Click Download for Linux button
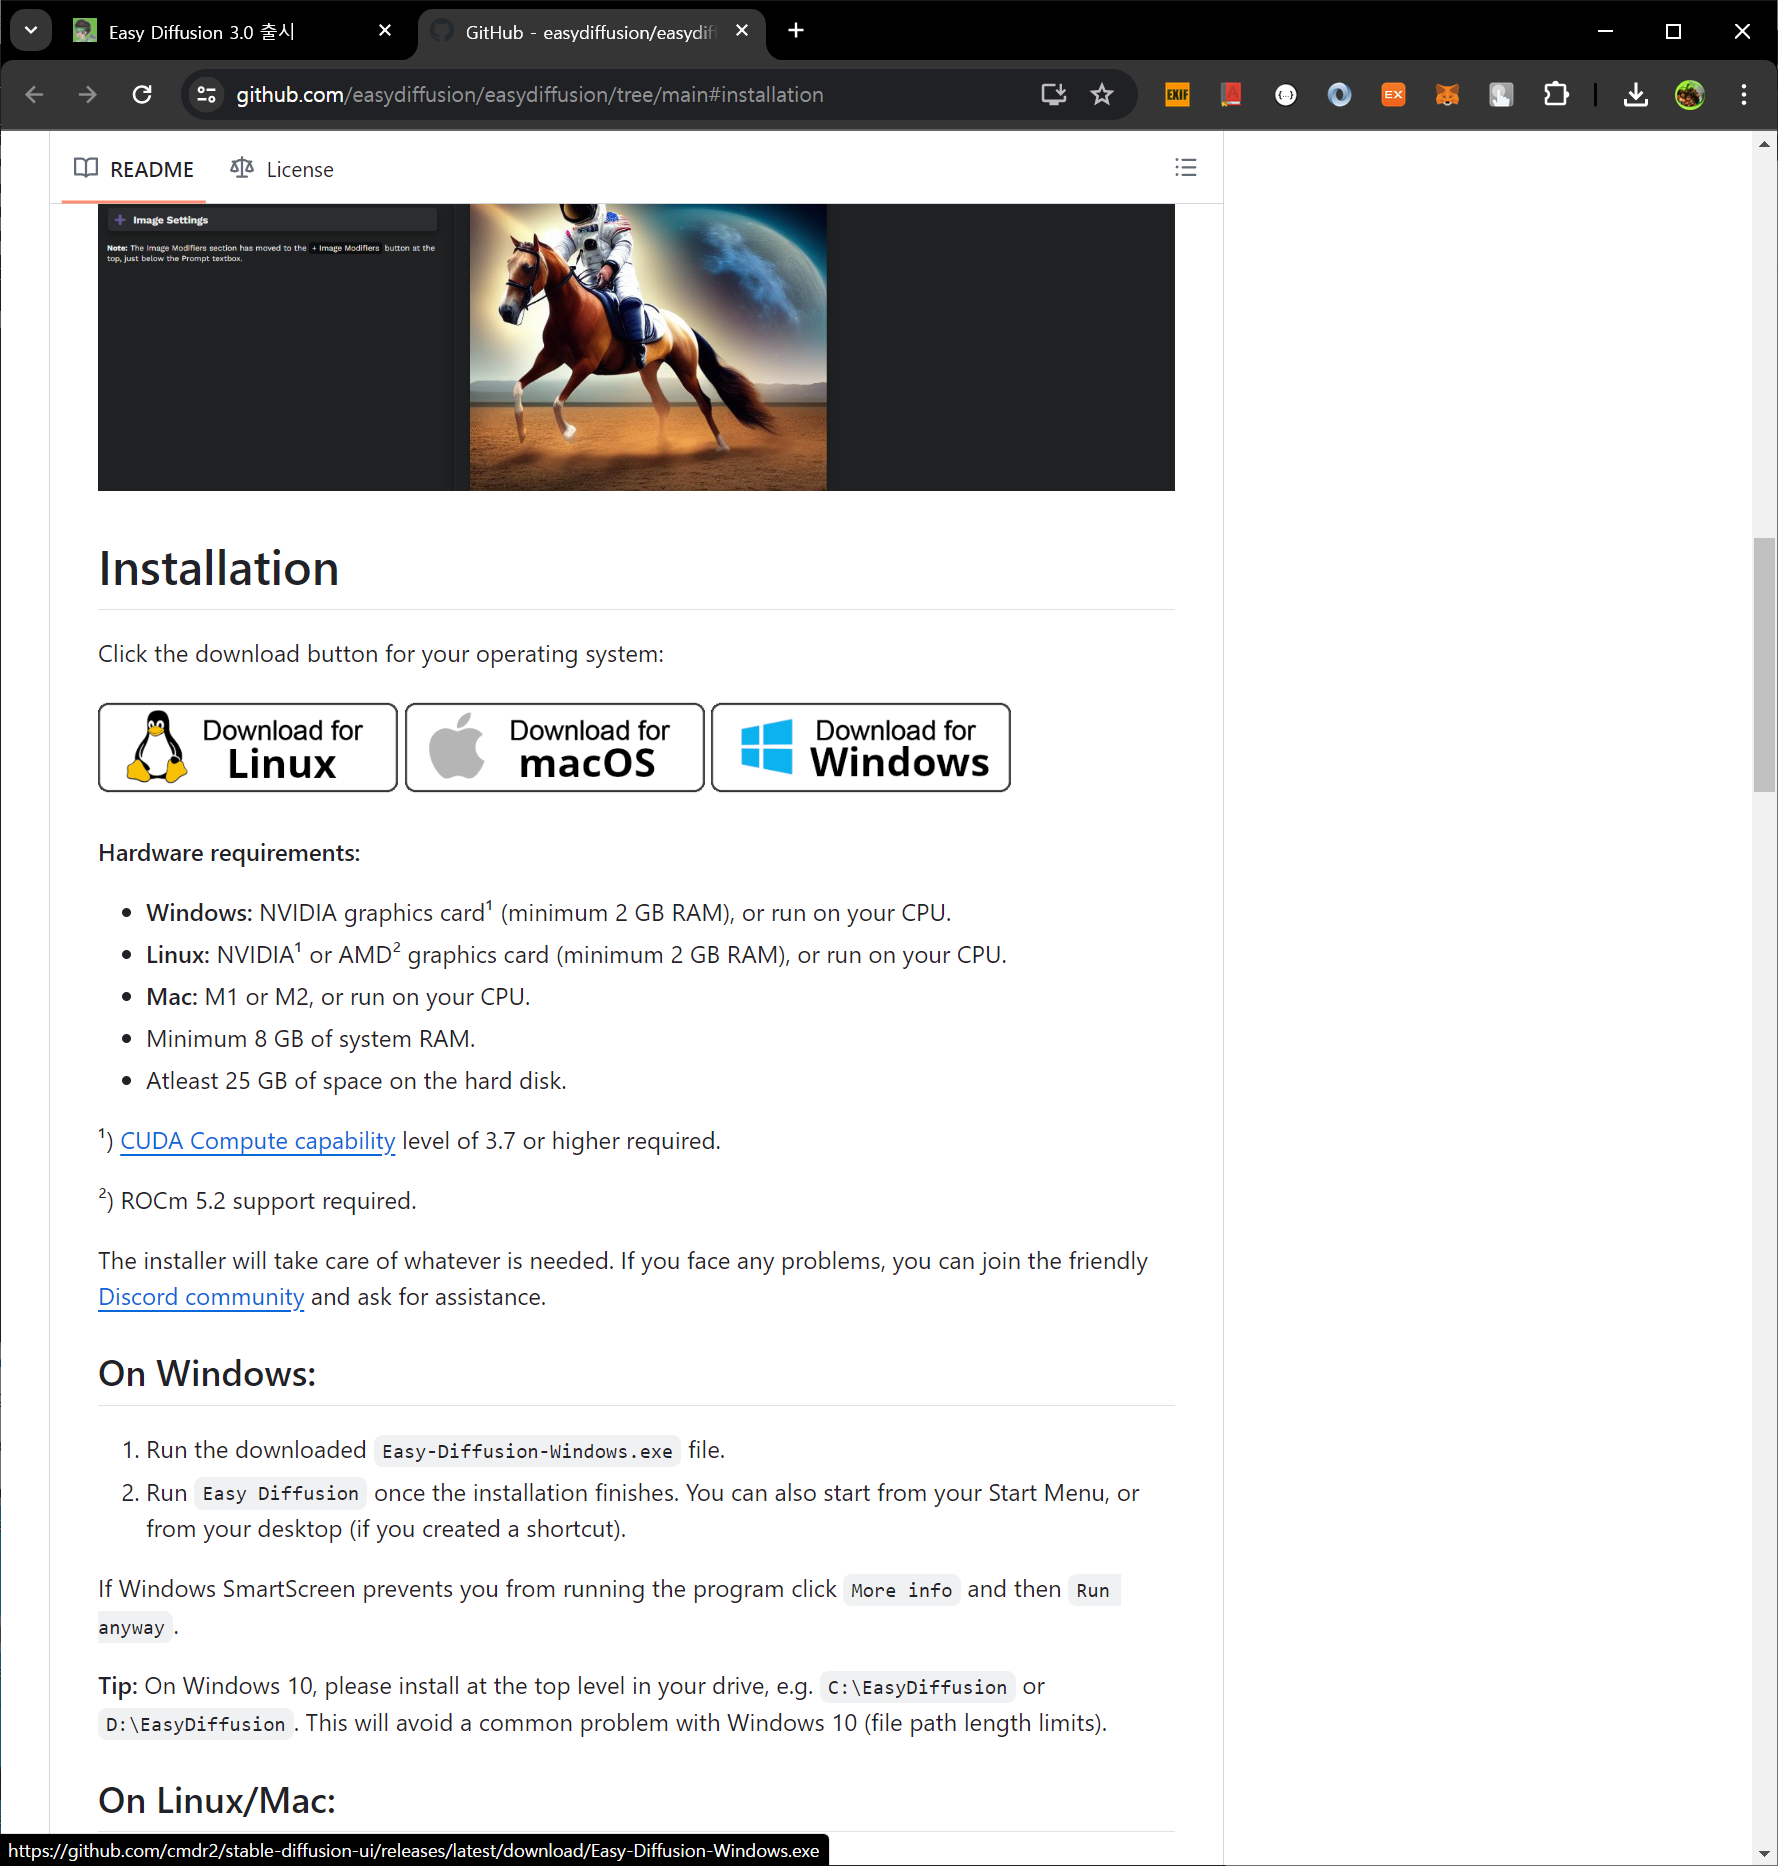This screenshot has width=1778, height=1866. click(248, 747)
